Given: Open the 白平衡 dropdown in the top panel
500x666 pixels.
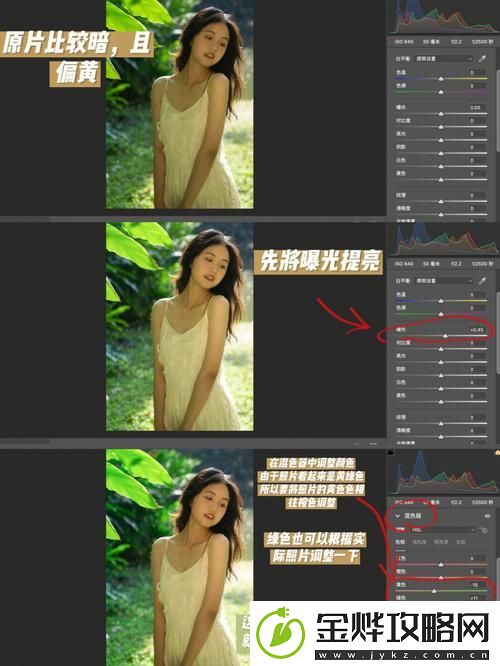Looking at the screenshot, I should tap(443, 59).
